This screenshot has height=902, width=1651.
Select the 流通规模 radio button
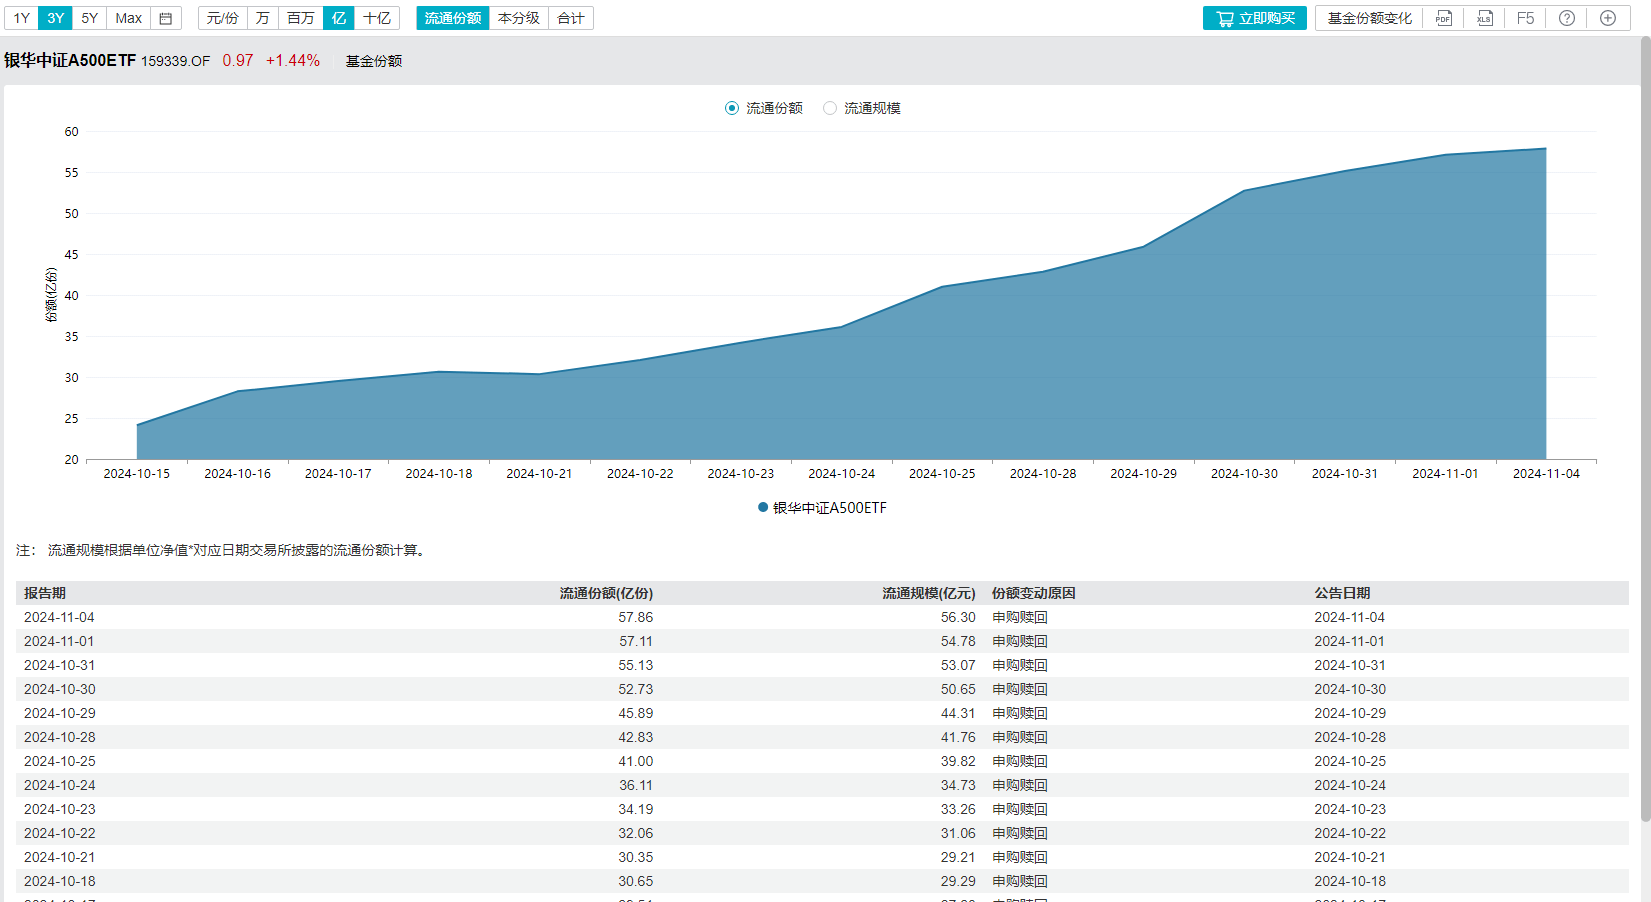tap(830, 108)
